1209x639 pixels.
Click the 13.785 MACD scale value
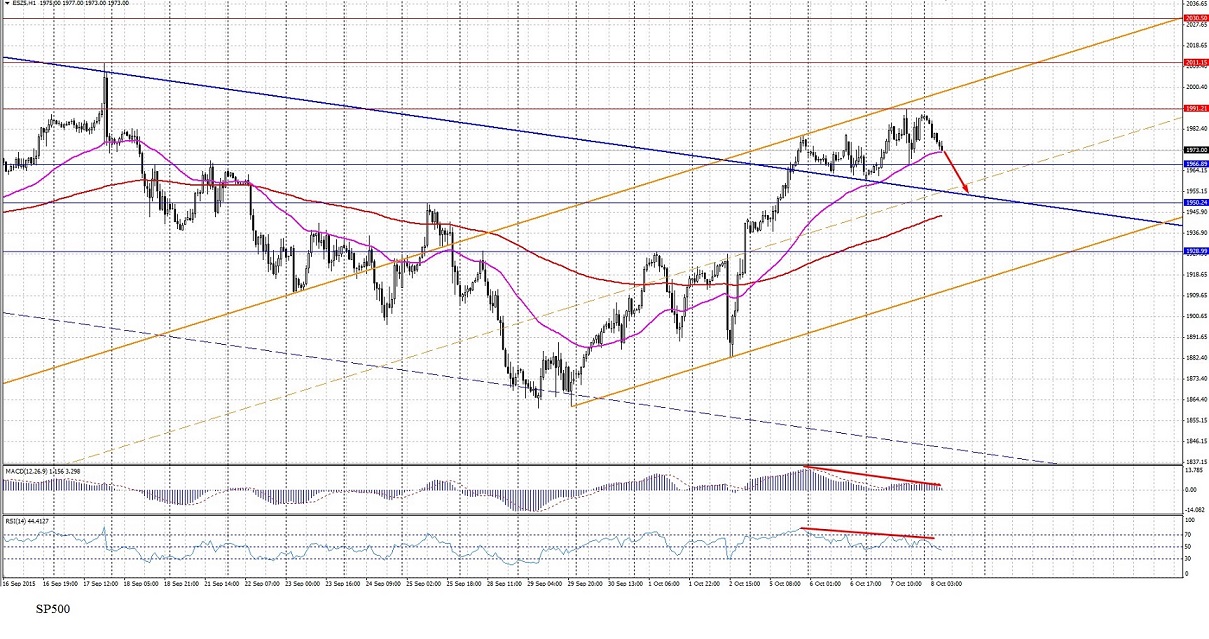(x=1196, y=469)
